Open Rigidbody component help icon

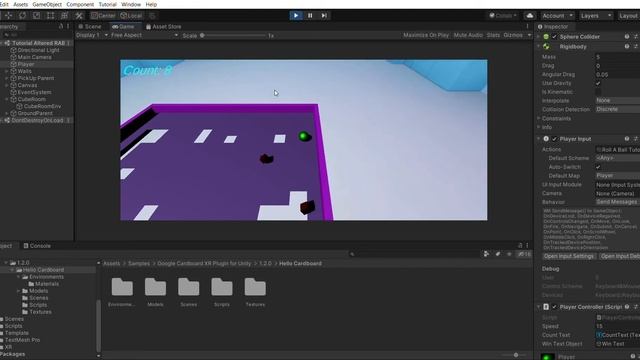pyautogui.click(x=627, y=47)
